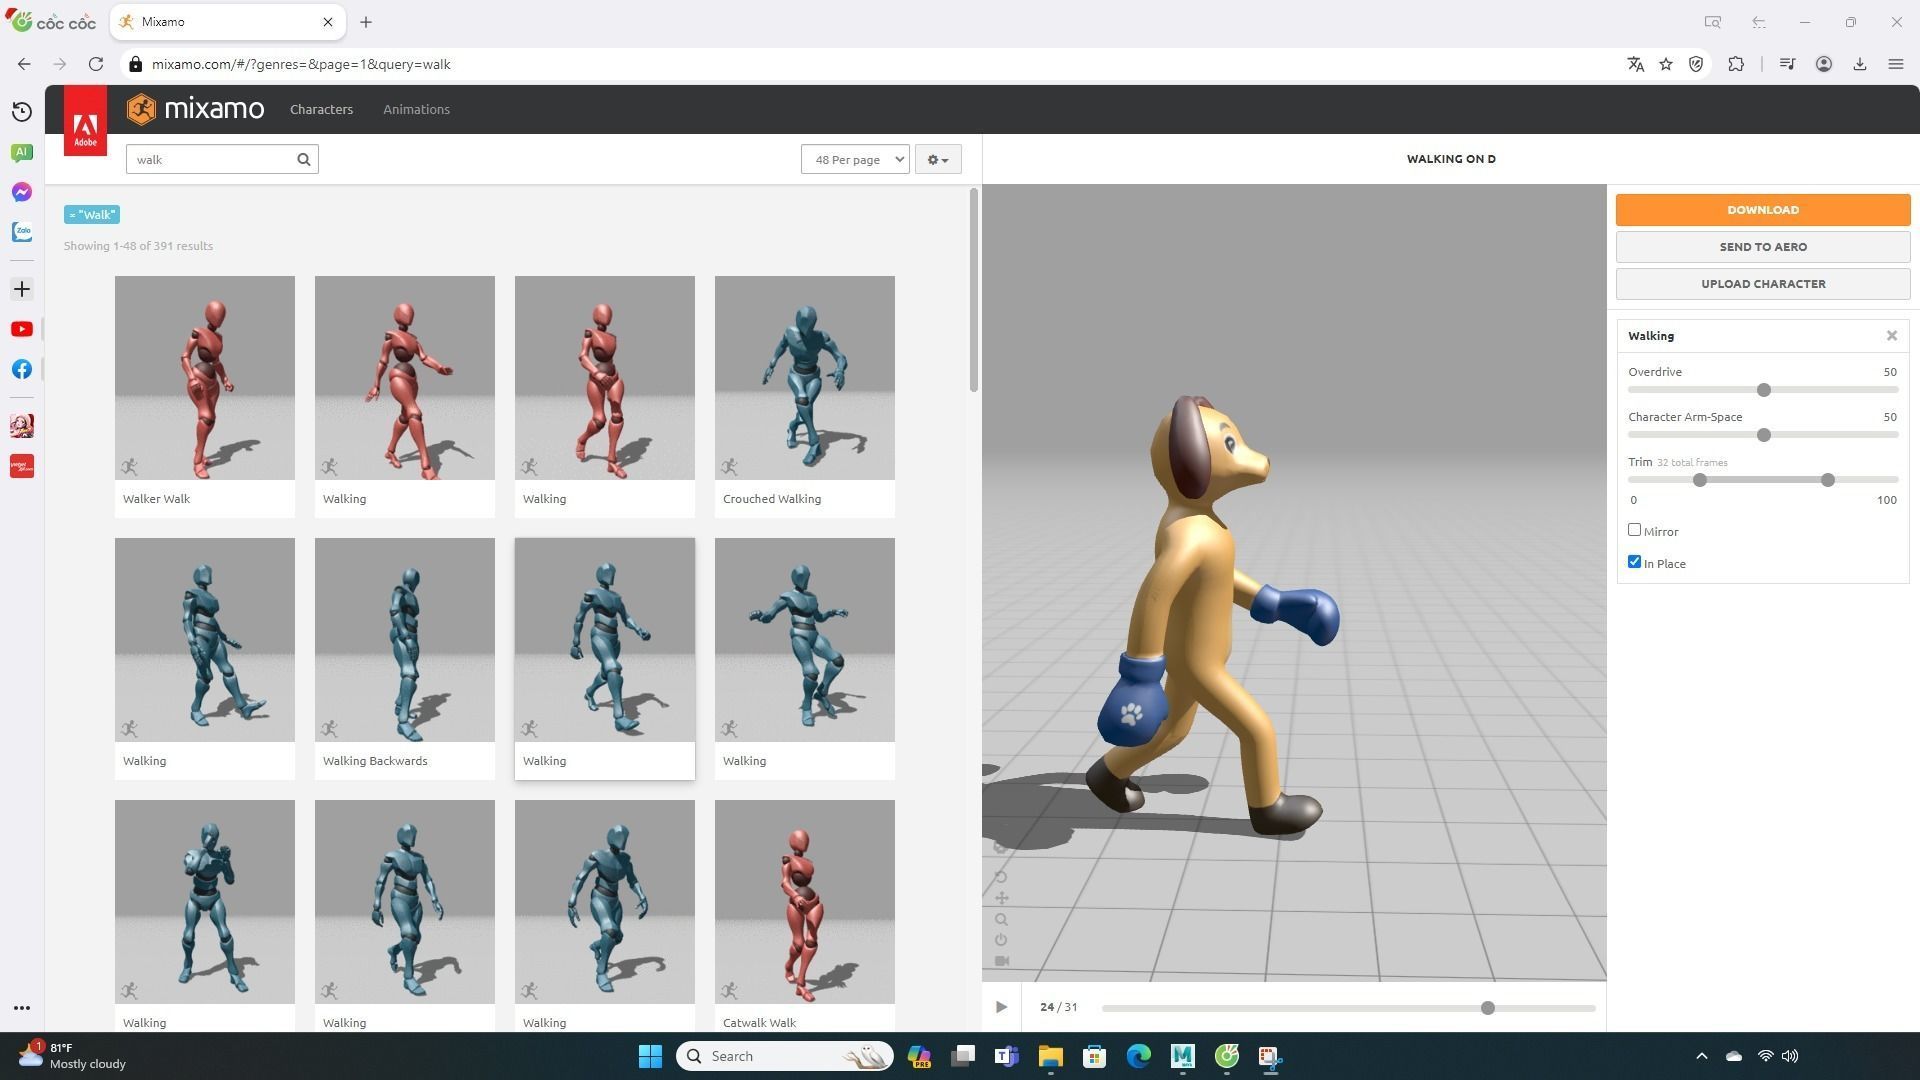This screenshot has width=1920, height=1080.
Task: Open the browser downloads icon
Action: 1860,64
